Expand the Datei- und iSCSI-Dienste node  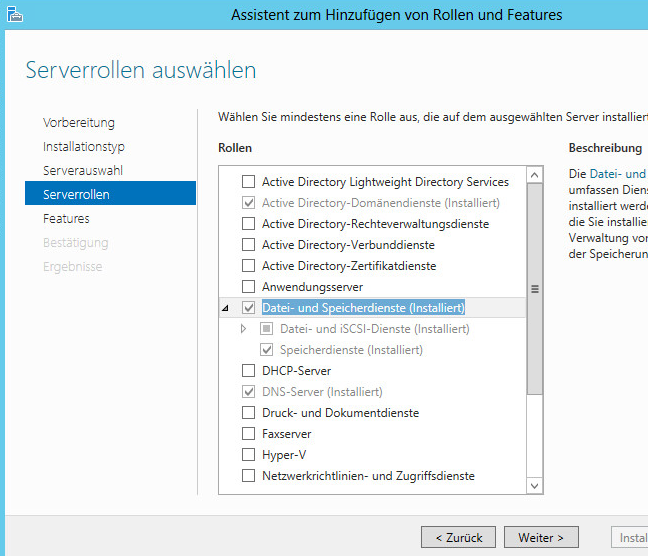coord(243,329)
